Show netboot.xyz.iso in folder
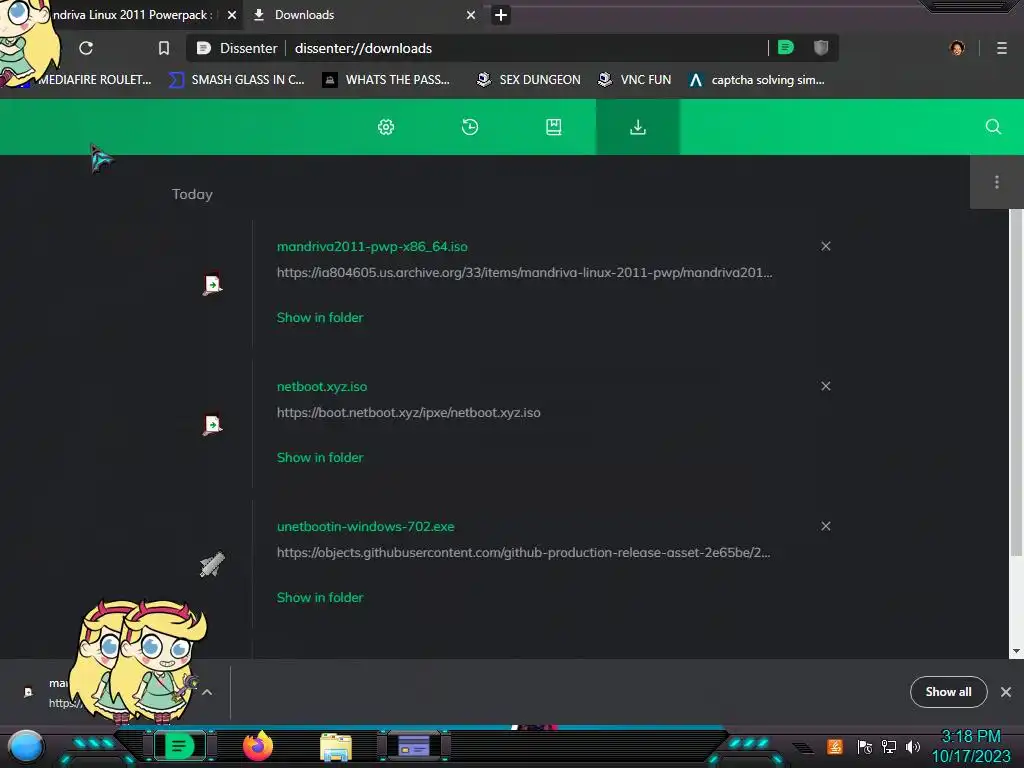Viewport: 1024px width, 768px height. [x=320, y=457]
